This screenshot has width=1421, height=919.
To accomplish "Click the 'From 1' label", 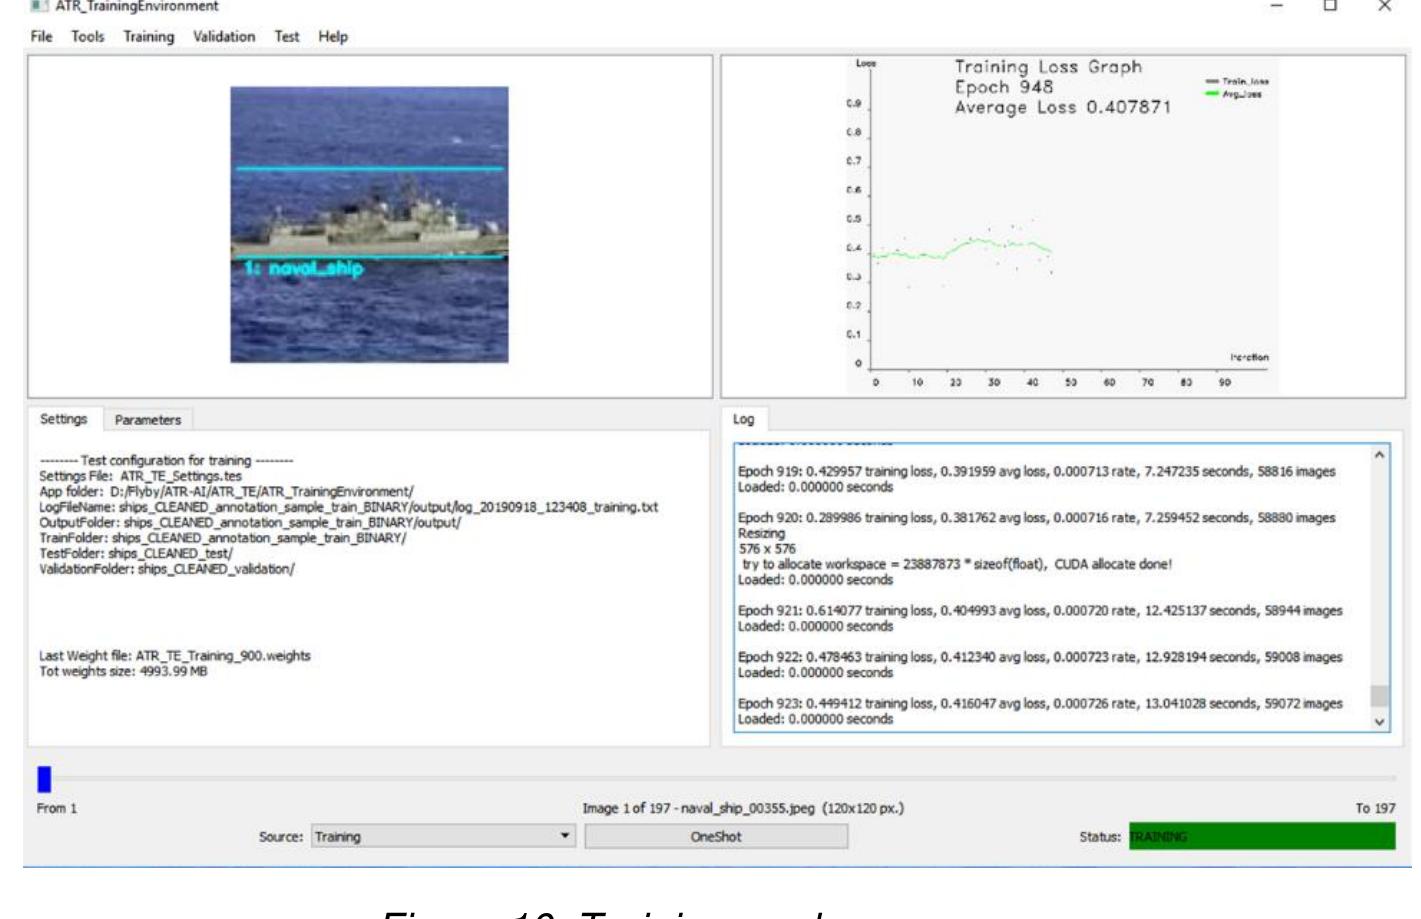I will coord(57,808).
